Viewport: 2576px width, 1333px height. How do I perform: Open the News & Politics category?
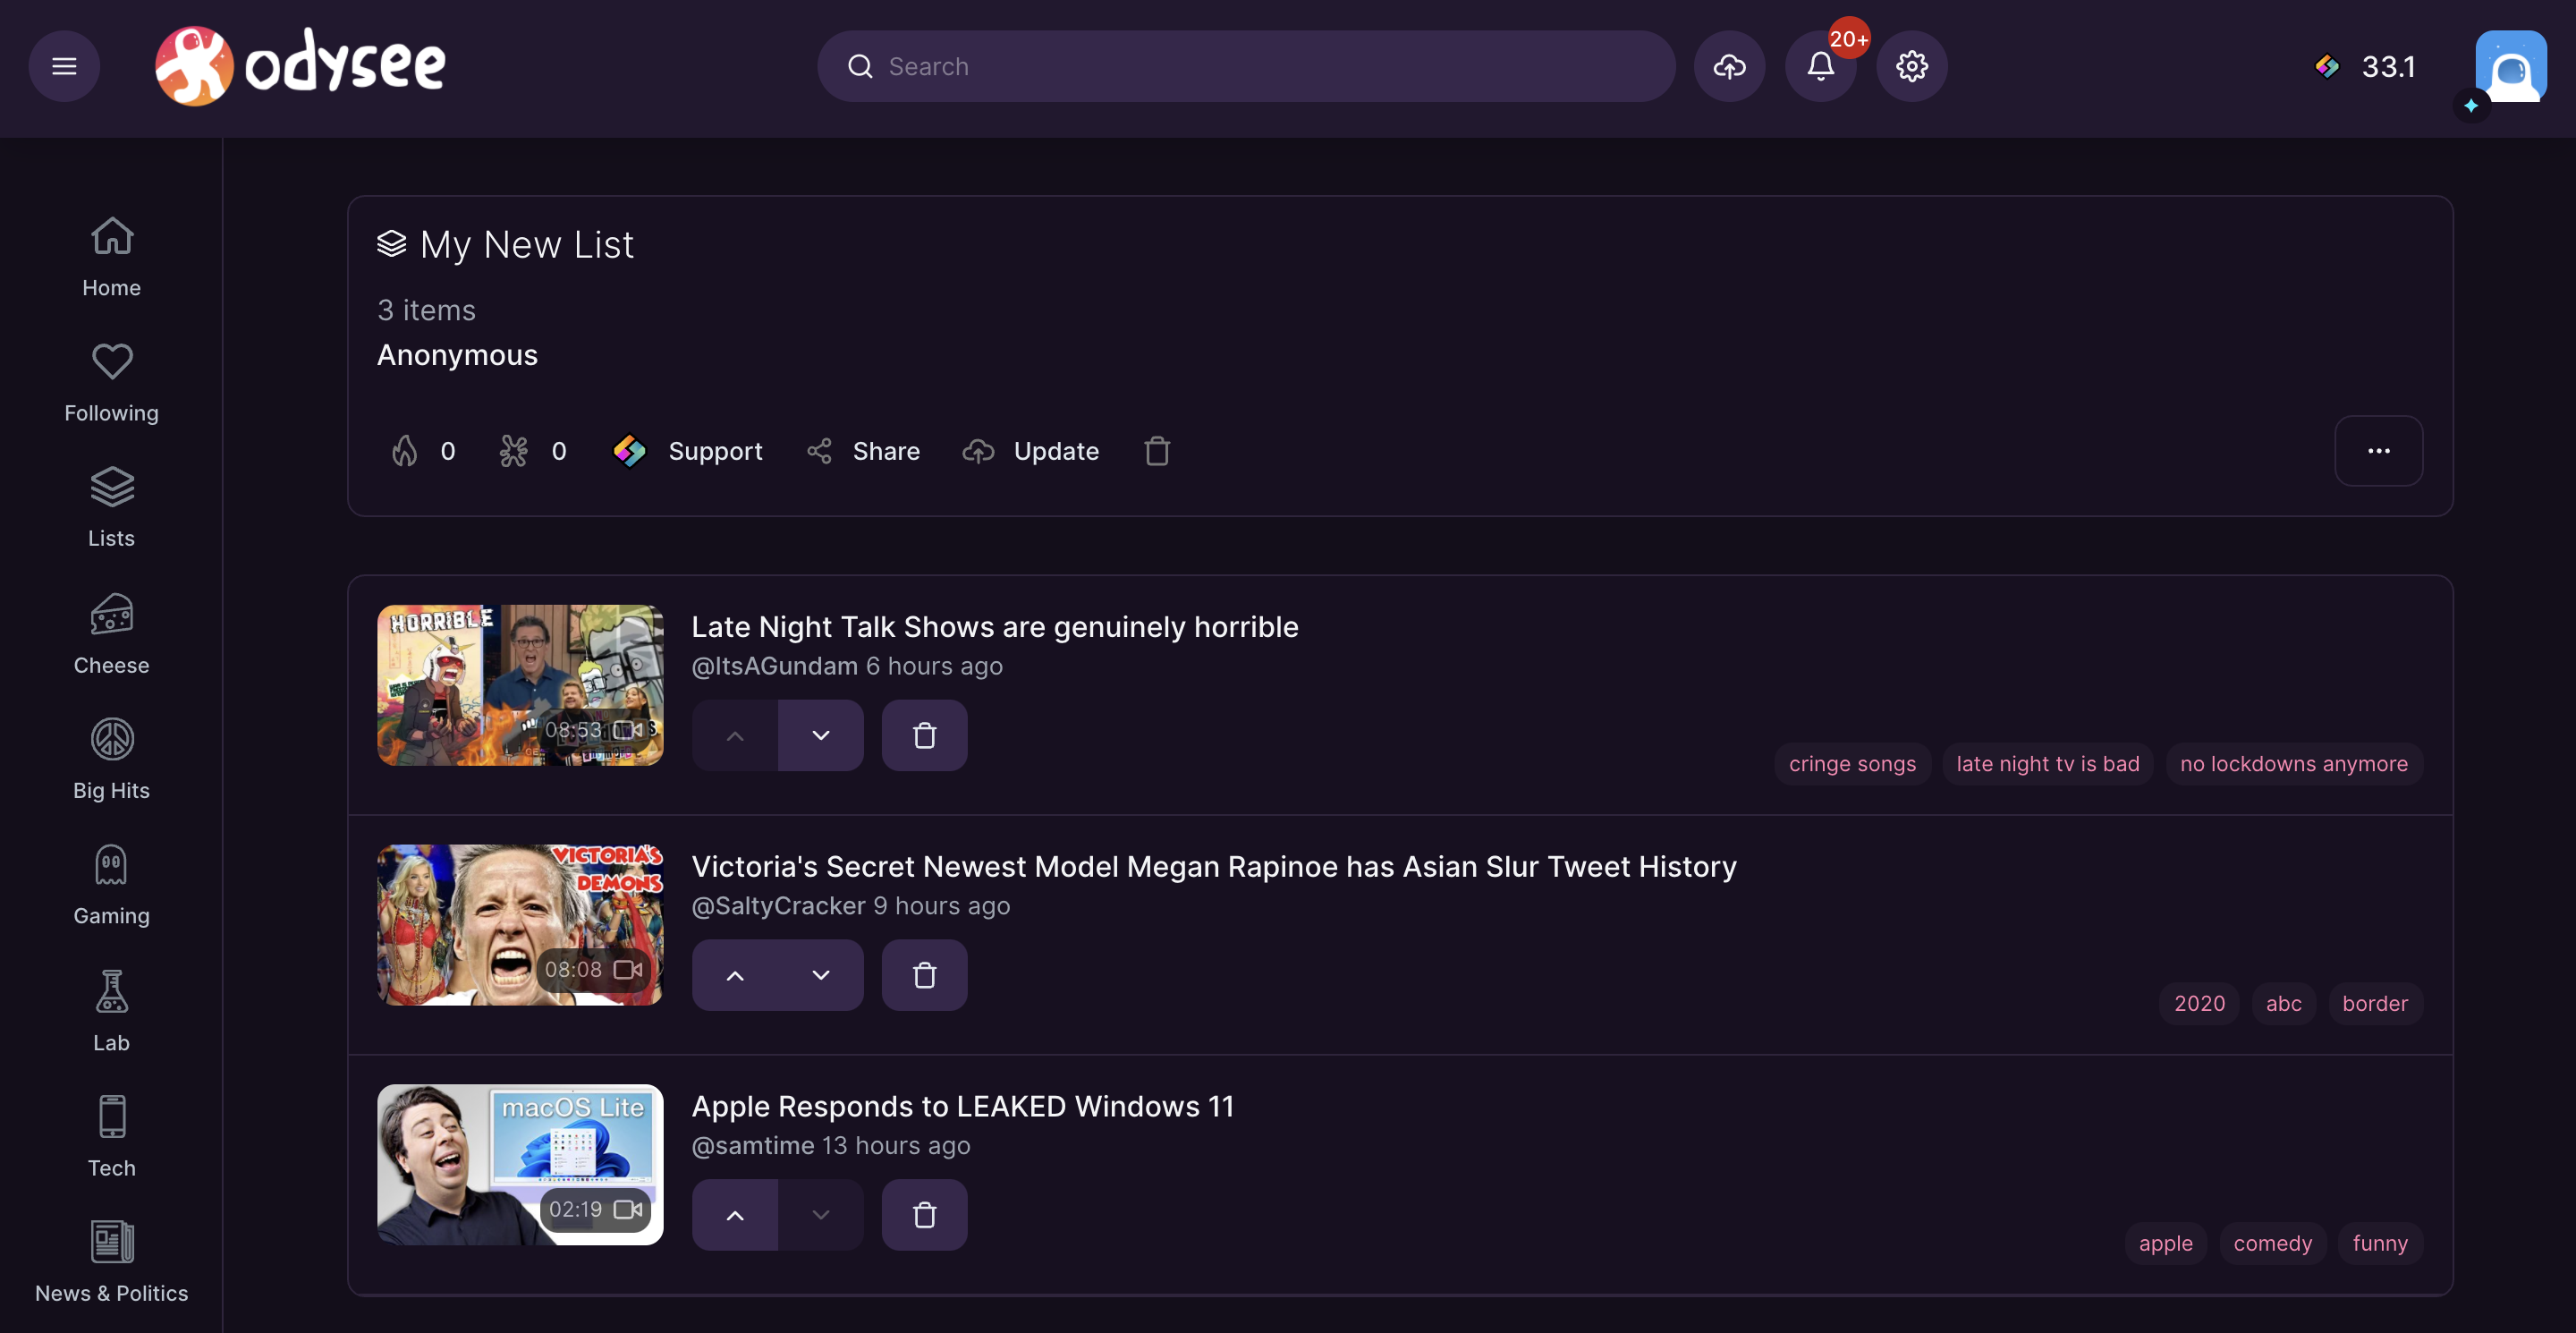(x=111, y=1262)
